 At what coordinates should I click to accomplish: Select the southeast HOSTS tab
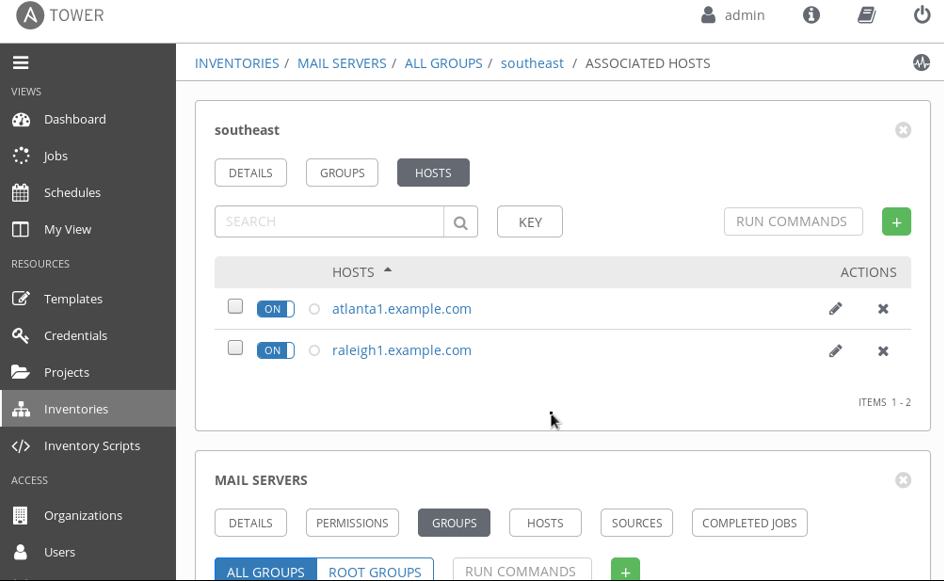click(433, 173)
